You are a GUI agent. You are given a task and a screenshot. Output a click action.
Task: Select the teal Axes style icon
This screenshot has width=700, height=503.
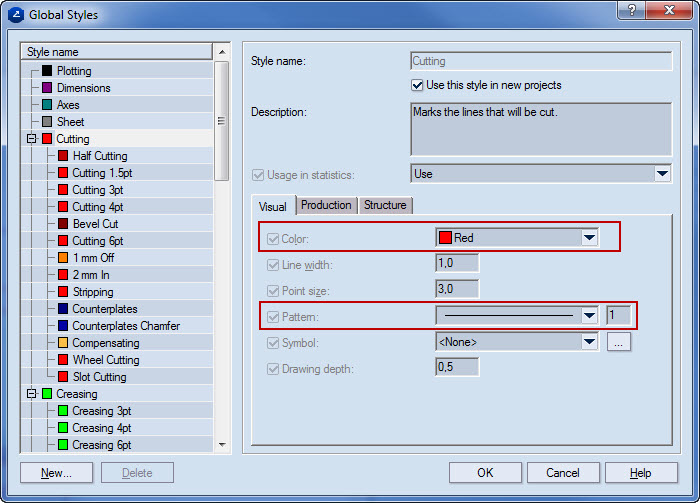(x=47, y=105)
